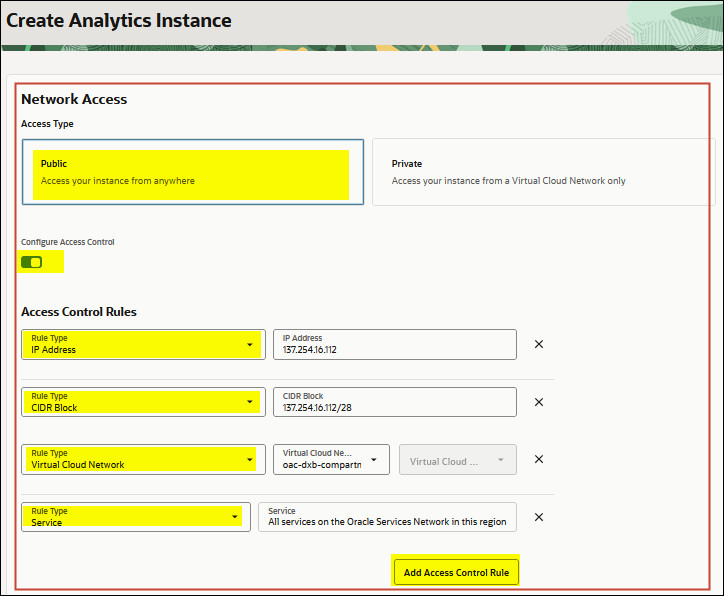Click the Service field for Oracle Services Network
The height and width of the screenshot is (596, 724).
click(x=386, y=517)
